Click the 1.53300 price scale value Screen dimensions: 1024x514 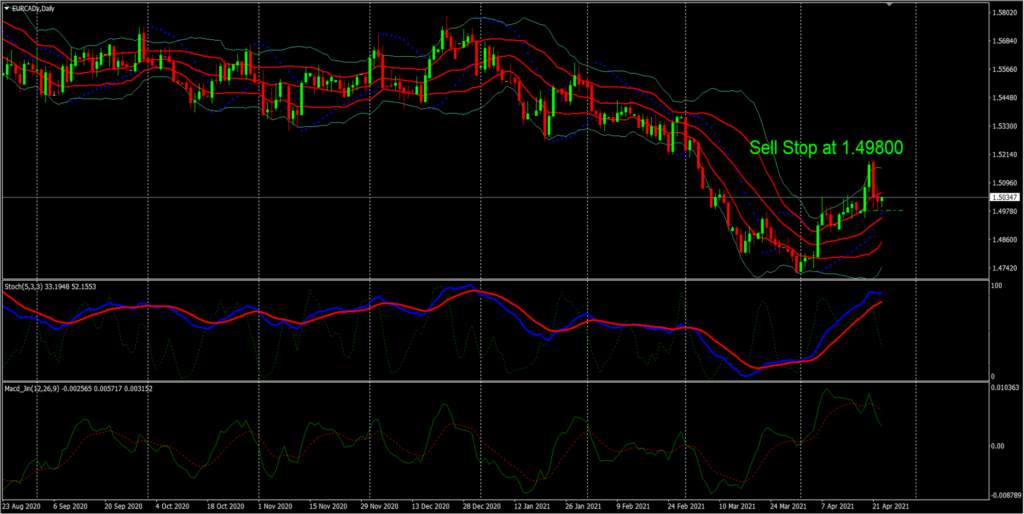pyautogui.click(x=1006, y=127)
